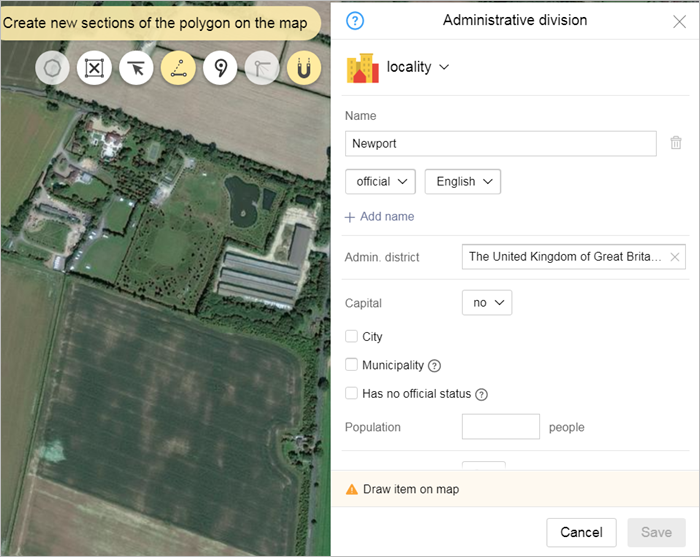This screenshot has height=557, width=700.
Task: Enable the City checkbox
Action: [351, 337]
